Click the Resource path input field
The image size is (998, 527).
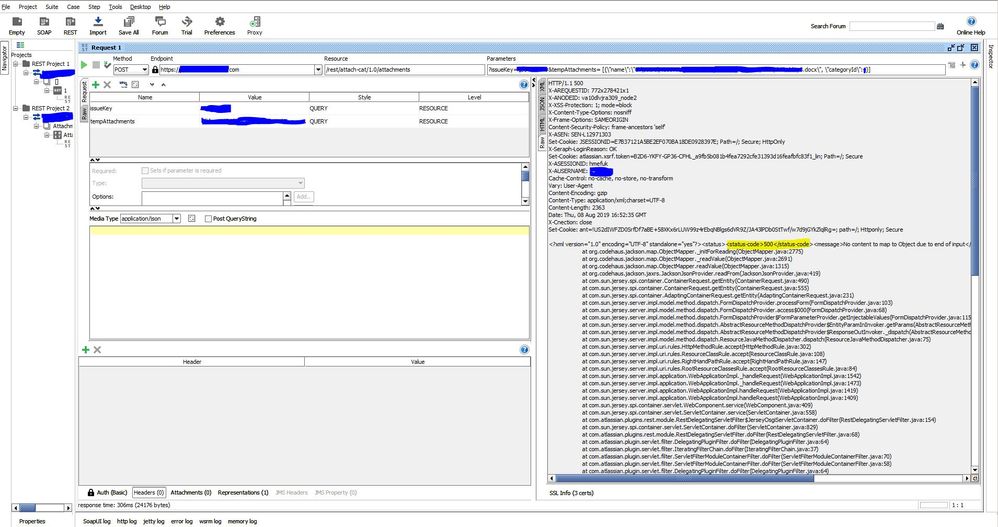click(404, 69)
